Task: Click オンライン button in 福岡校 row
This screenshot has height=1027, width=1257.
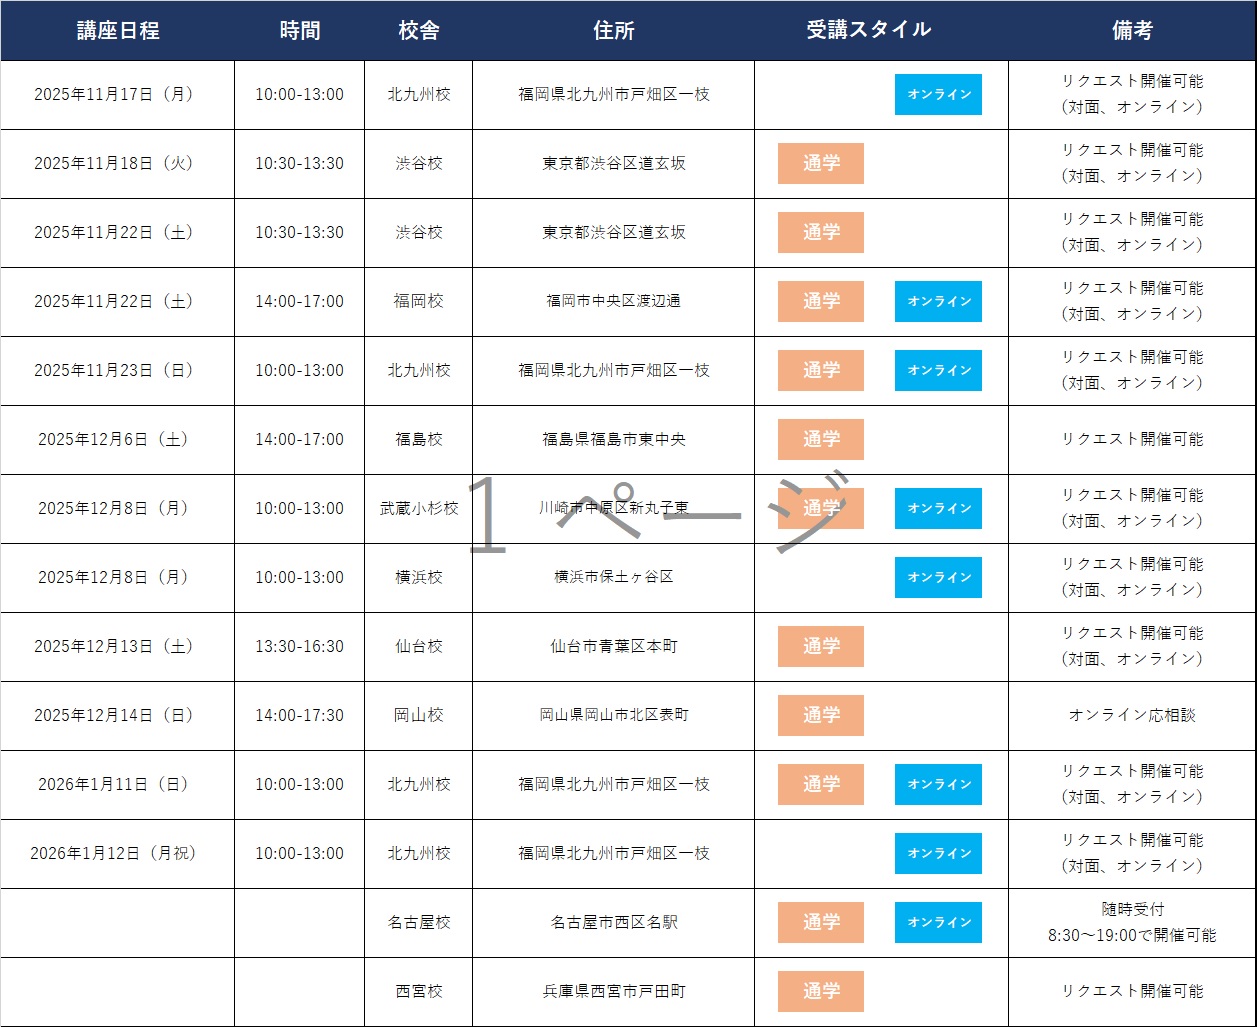Action: click(x=938, y=302)
